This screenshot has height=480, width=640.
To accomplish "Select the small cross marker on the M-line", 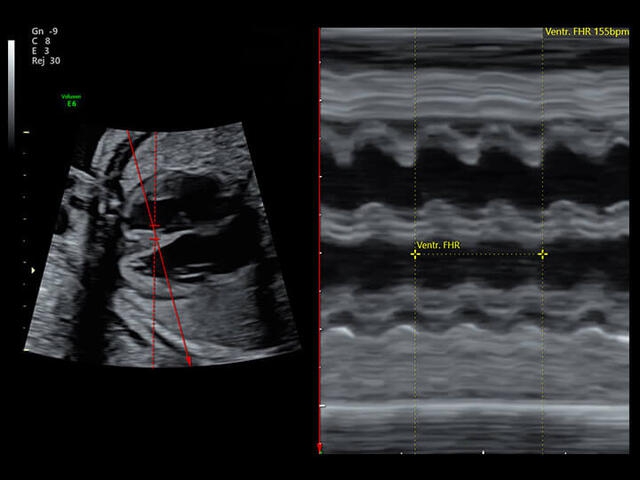I will [154, 238].
